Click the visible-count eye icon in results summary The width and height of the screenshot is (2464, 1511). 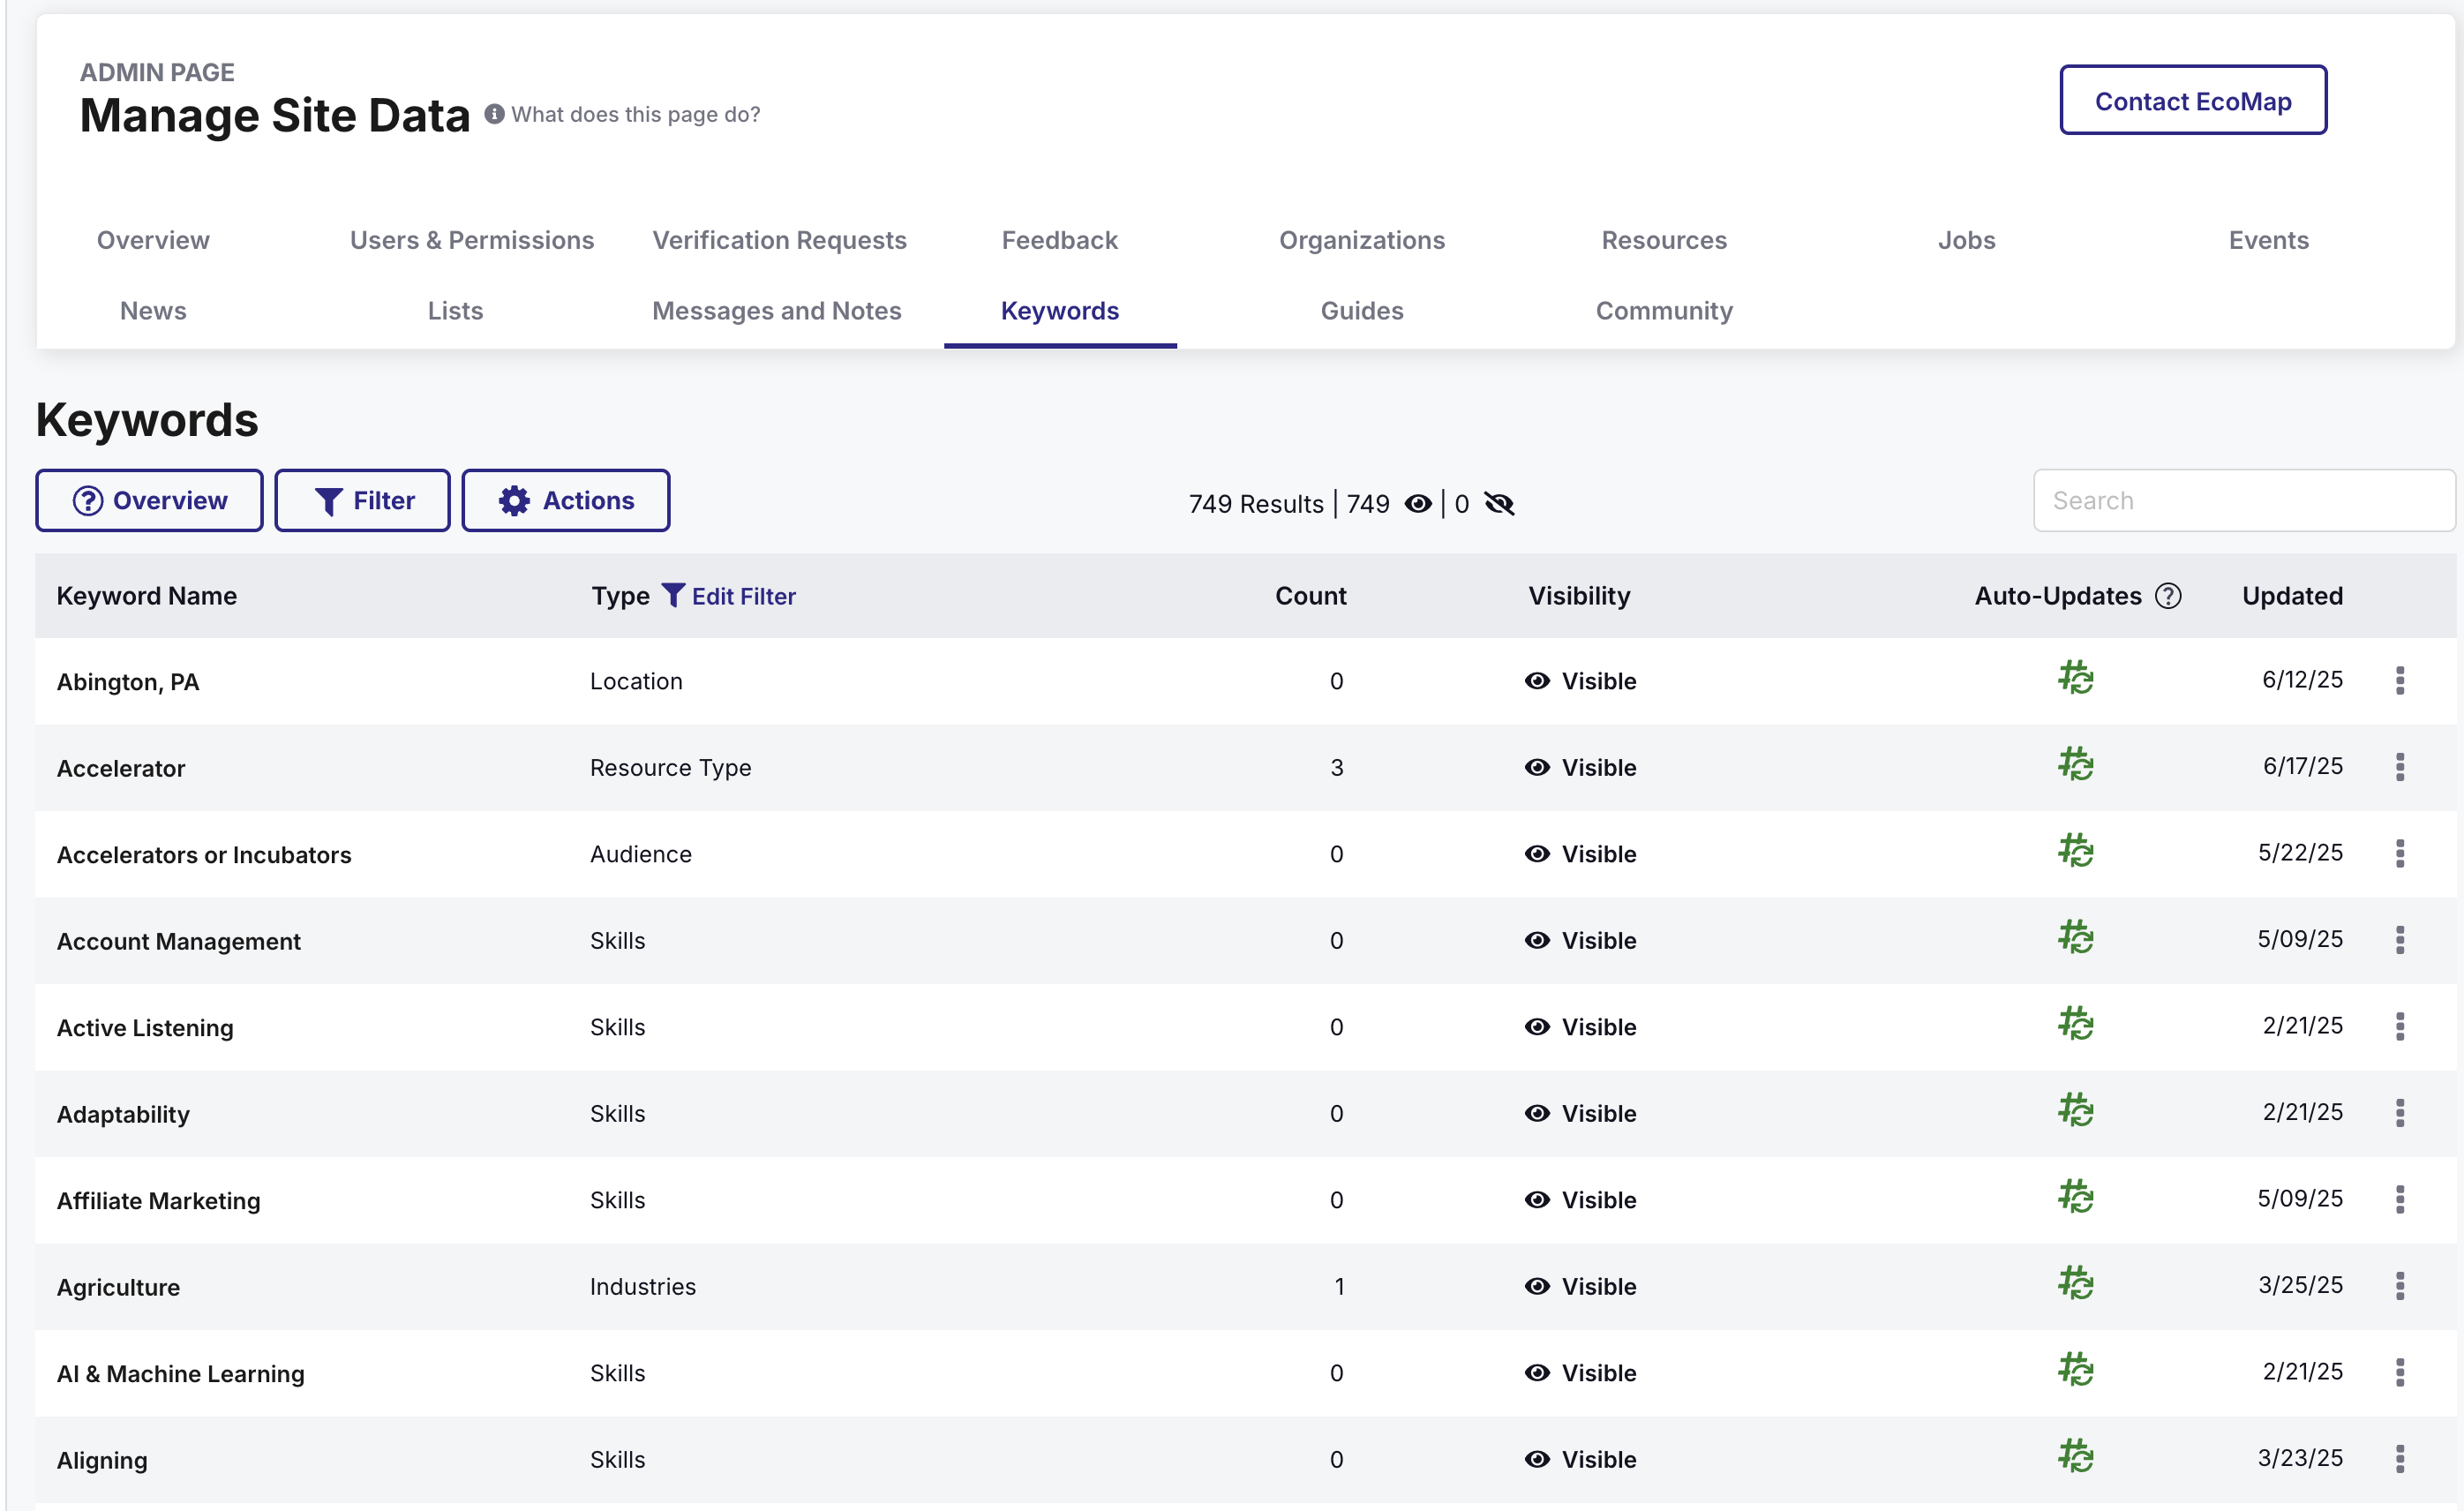(1418, 504)
